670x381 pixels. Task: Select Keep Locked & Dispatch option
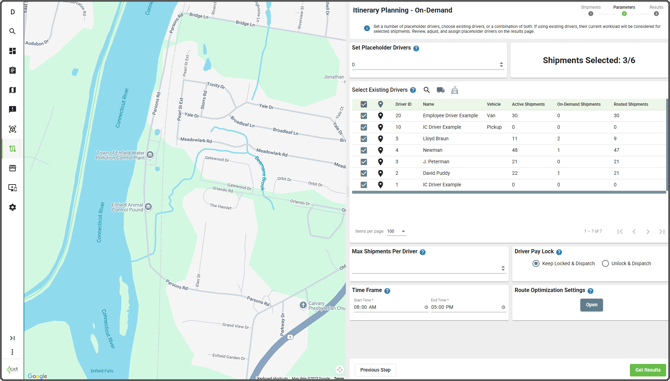pyautogui.click(x=536, y=264)
